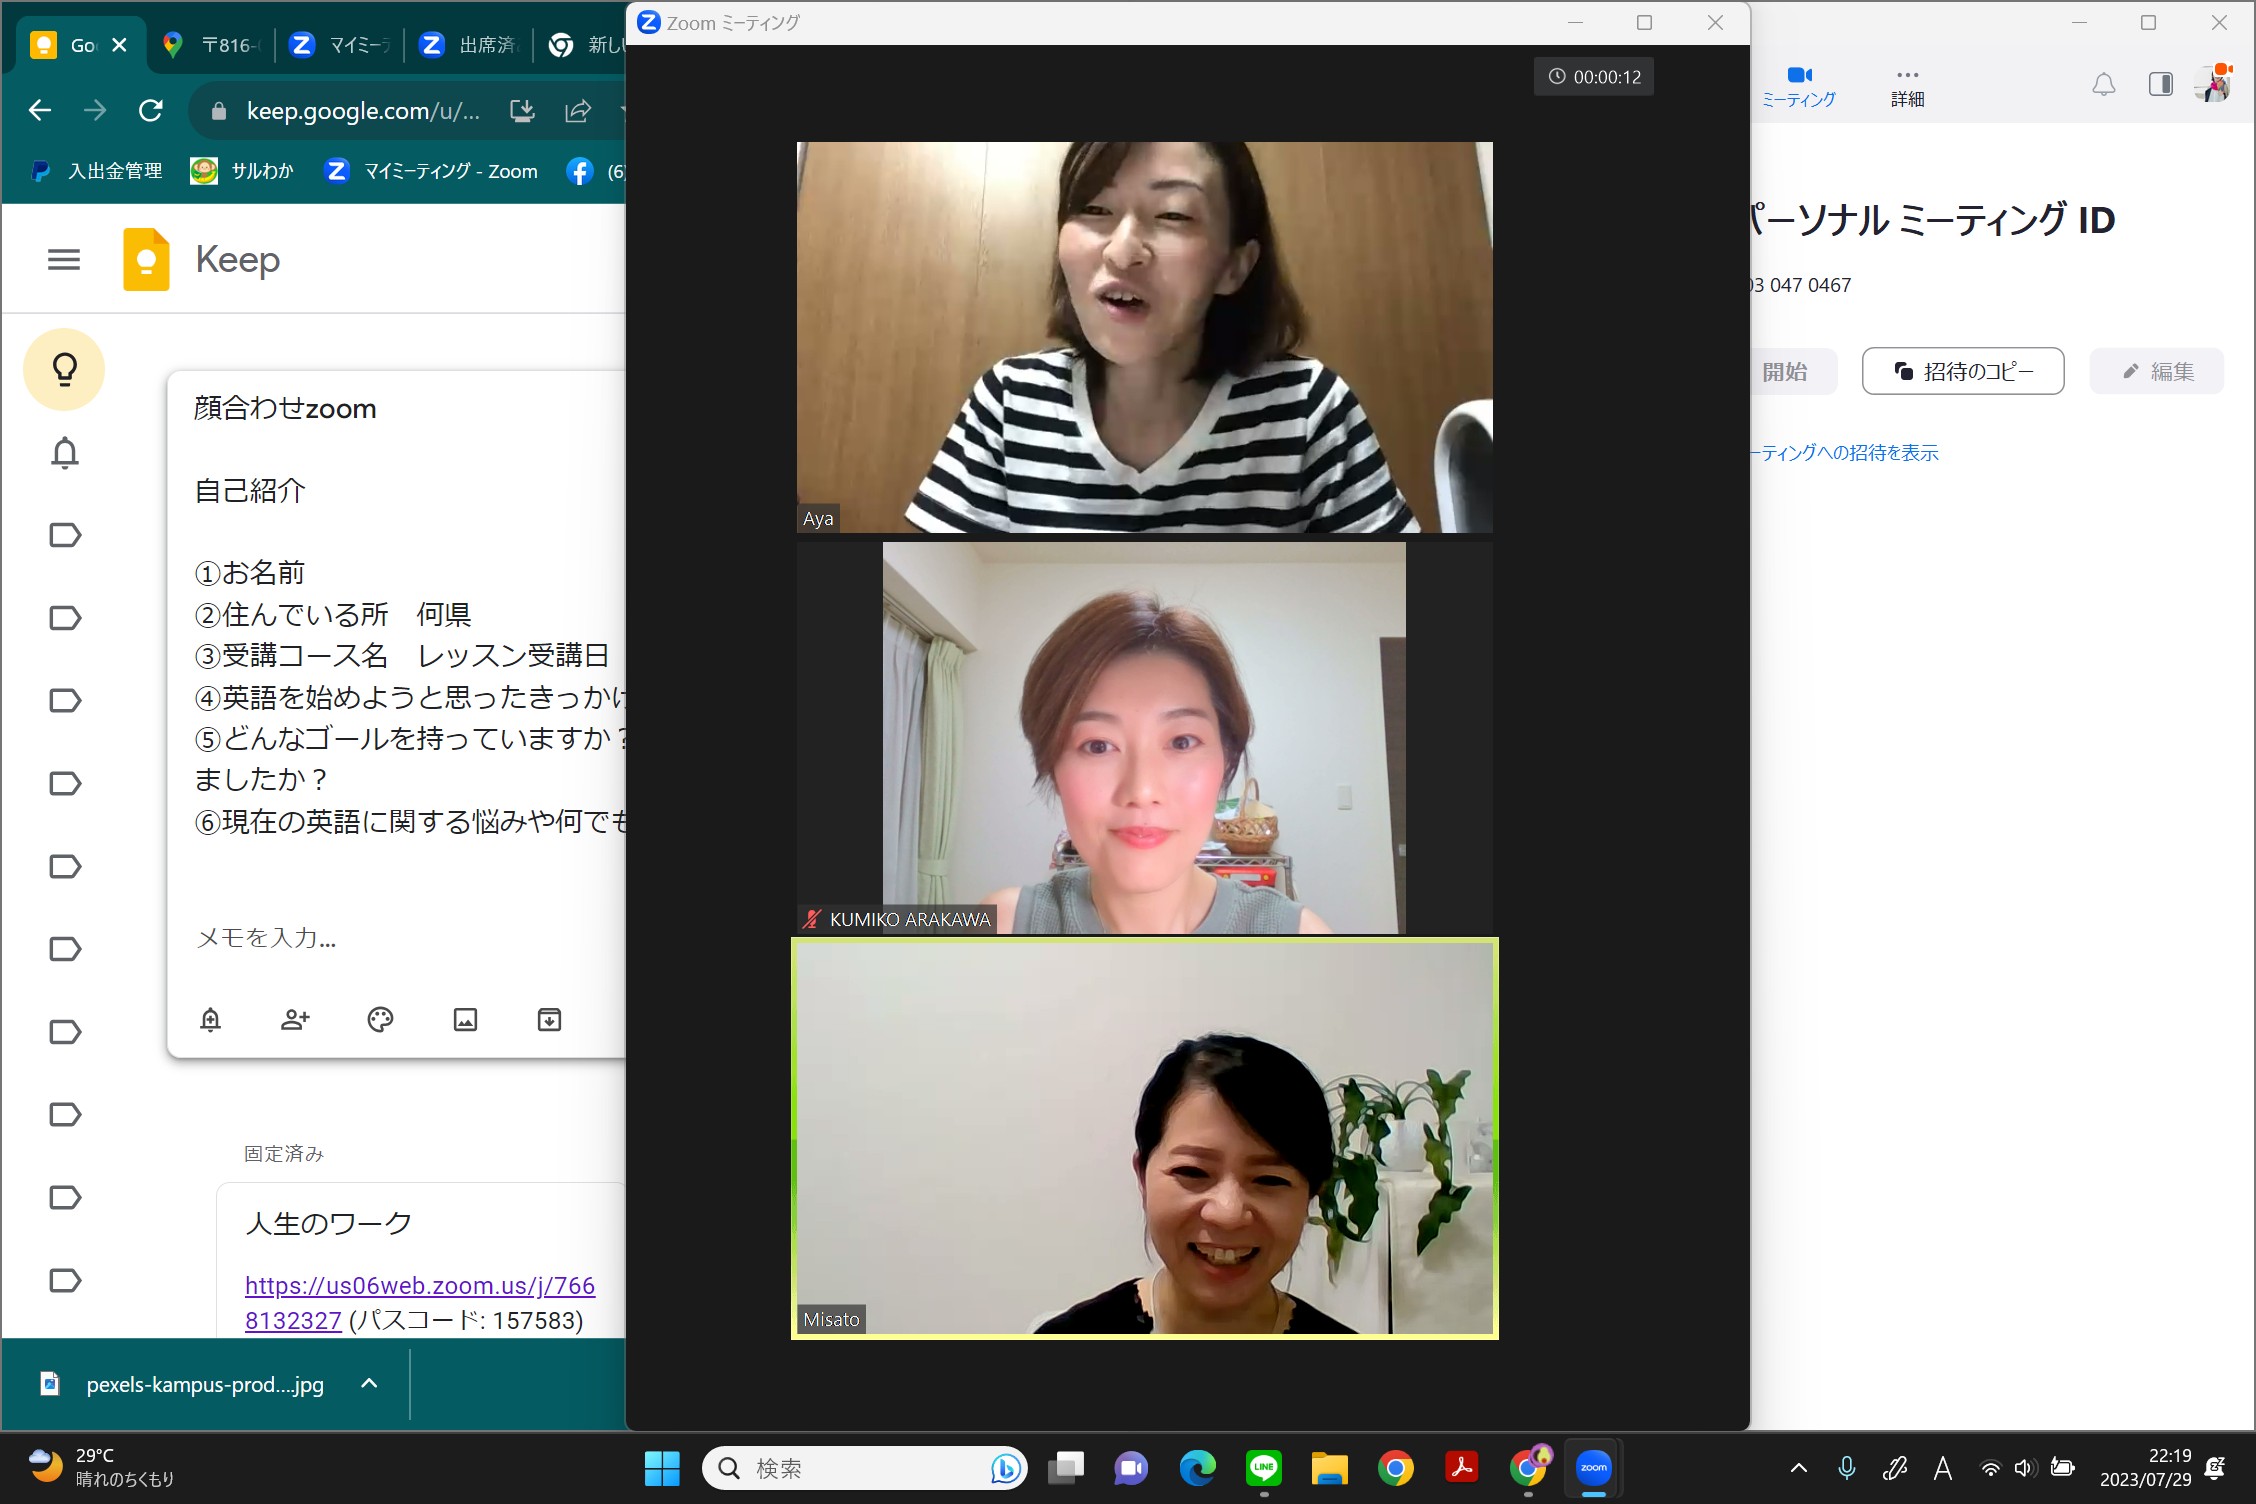The height and width of the screenshot is (1504, 2256).
Task: Open Adobe Acrobat from the taskbar
Action: point(1462,1468)
